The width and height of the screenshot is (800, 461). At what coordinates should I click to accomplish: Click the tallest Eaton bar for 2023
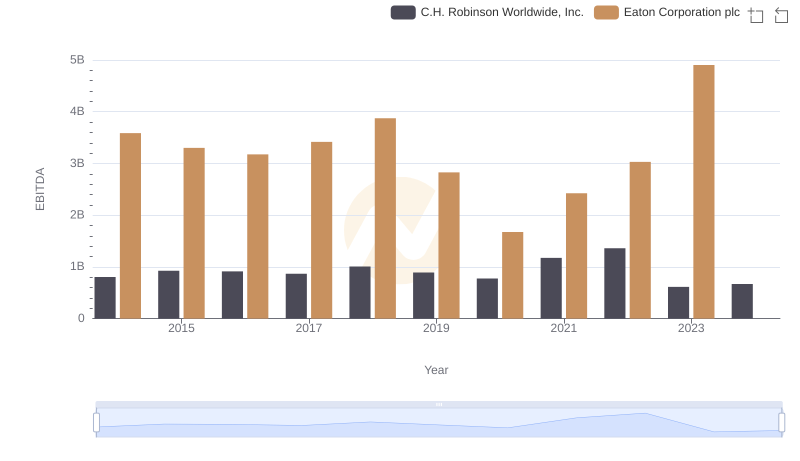pos(704,192)
